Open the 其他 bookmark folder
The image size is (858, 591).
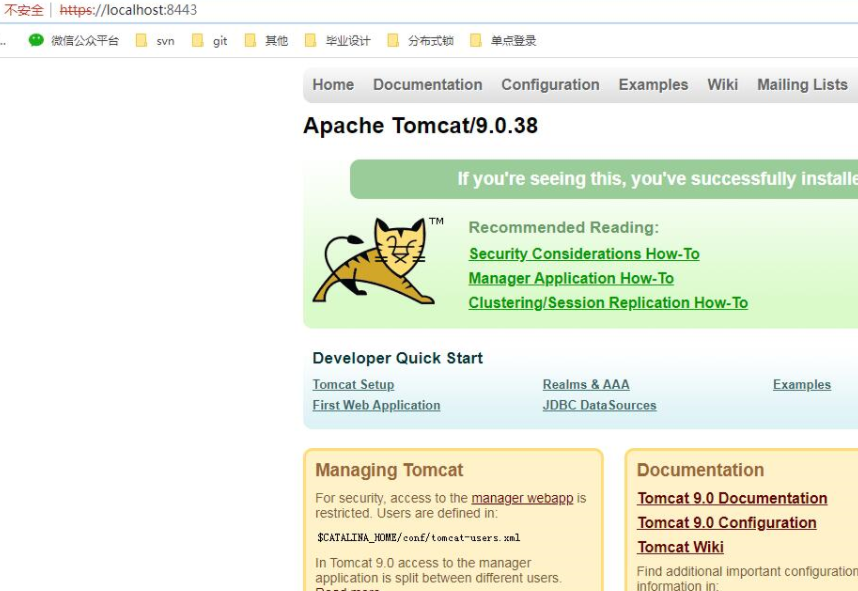266,40
